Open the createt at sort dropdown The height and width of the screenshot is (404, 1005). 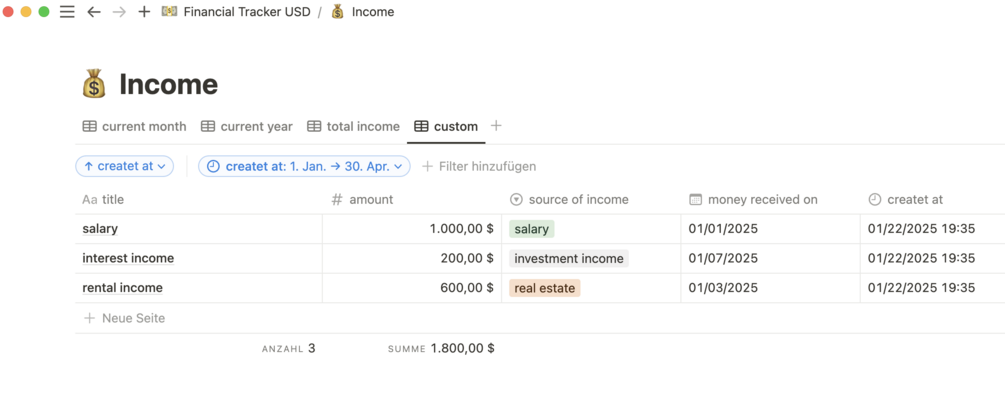[x=125, y=166]
